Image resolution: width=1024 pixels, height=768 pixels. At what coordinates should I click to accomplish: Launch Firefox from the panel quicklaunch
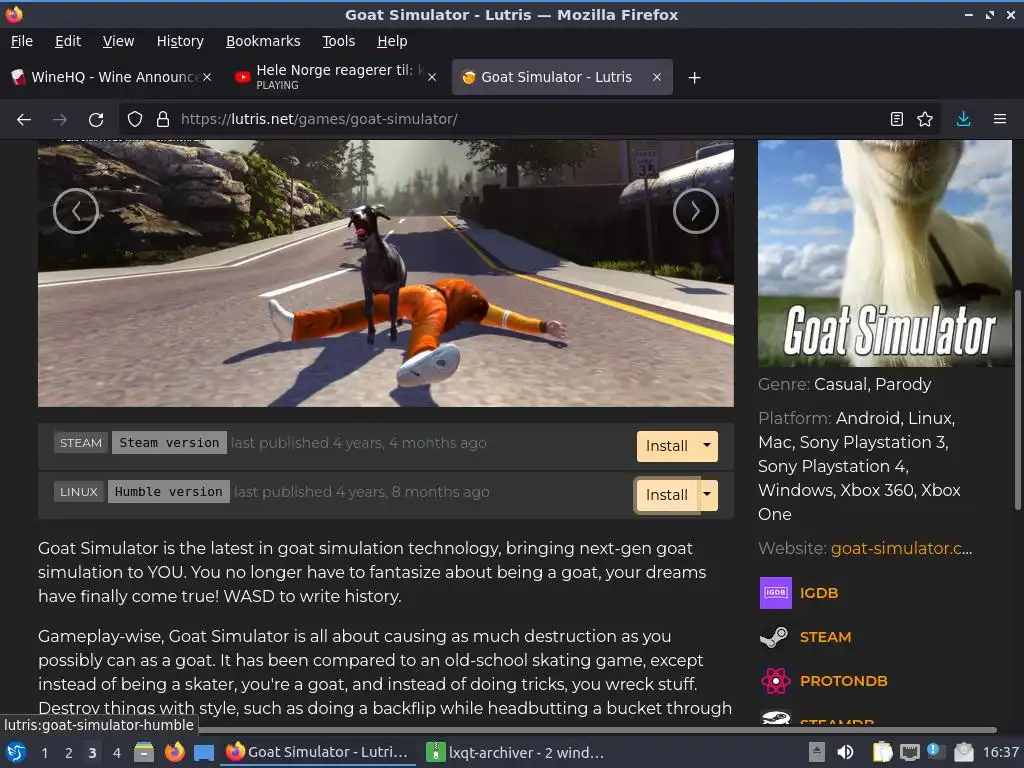point(174,753)
